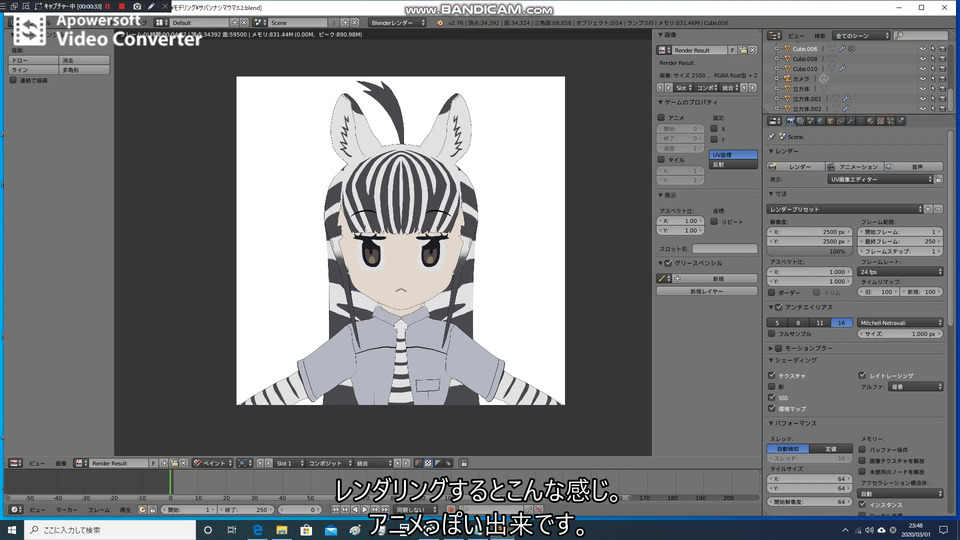Screen dimensions: 960x540
Task: Select anti-aliasing sample count 8
Action: coord(798,323)
